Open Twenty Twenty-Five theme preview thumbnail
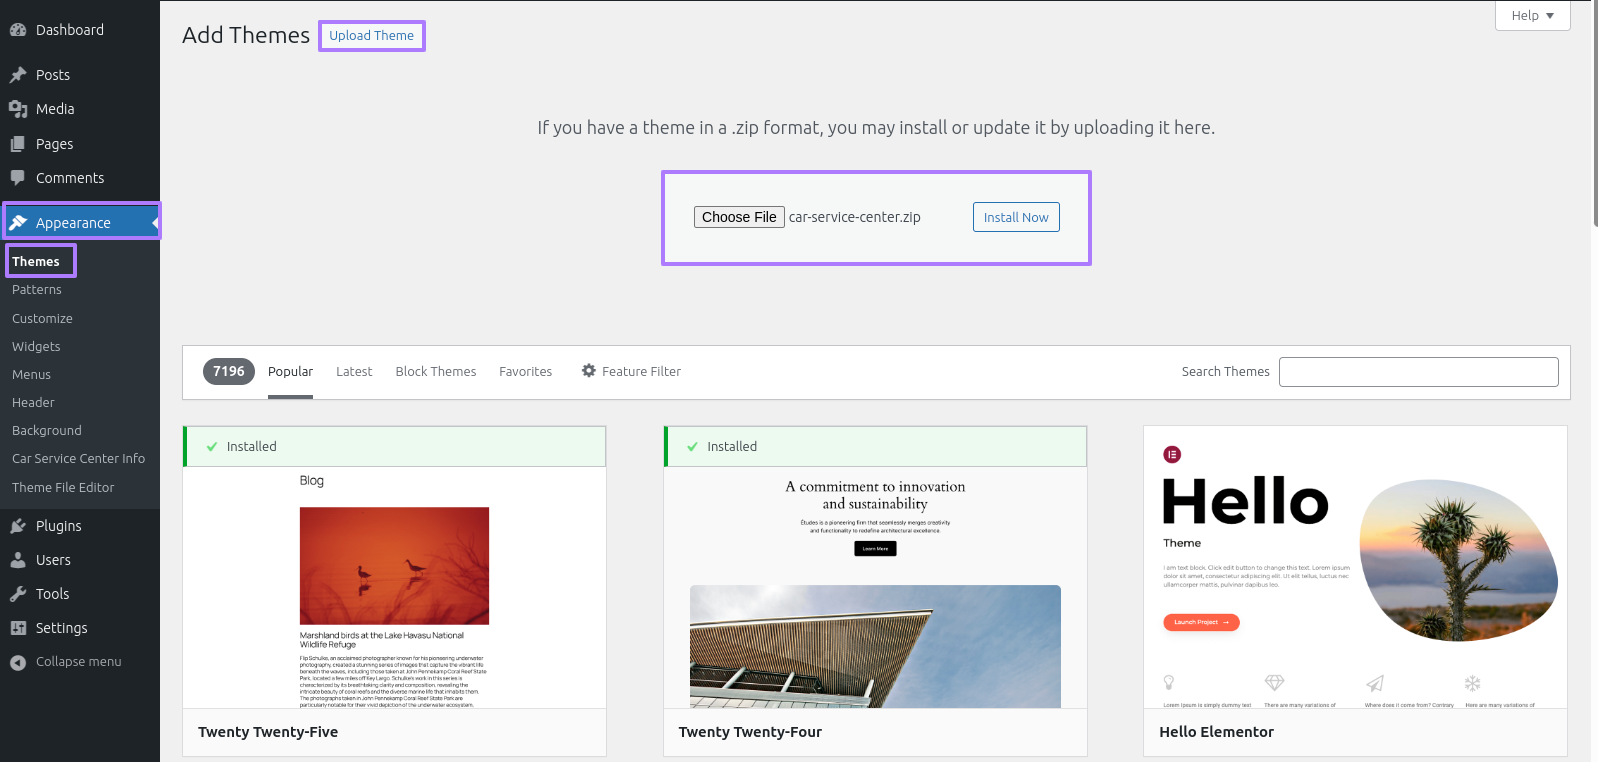This screenshot has height=762, width=1598. tap(394, 587)
